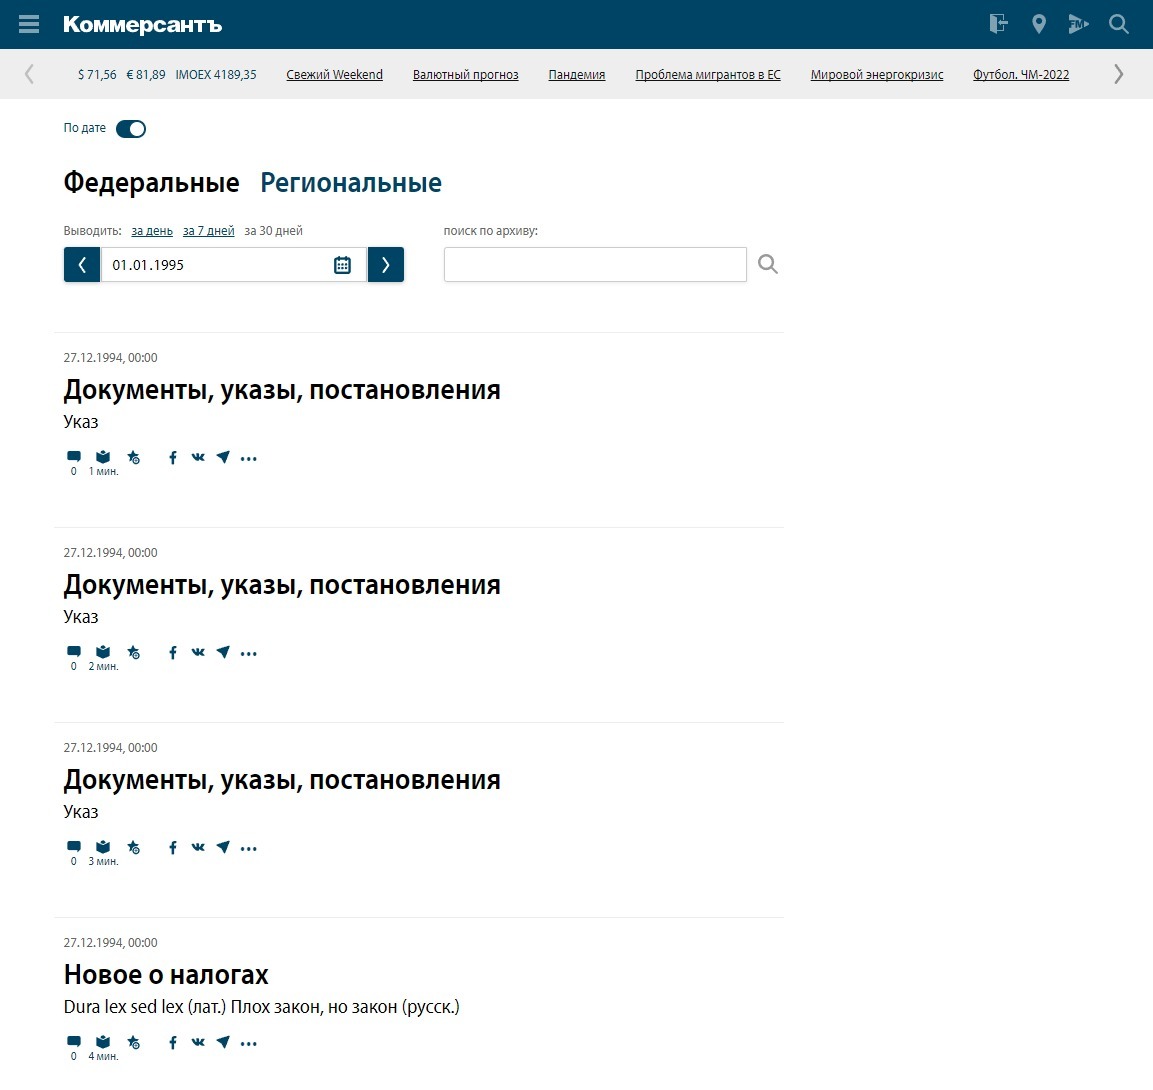The height and width of the screenshot is (1090, 1153).
Task: Bookmark the 1 мин. article
Action: [x=133, y=457]
